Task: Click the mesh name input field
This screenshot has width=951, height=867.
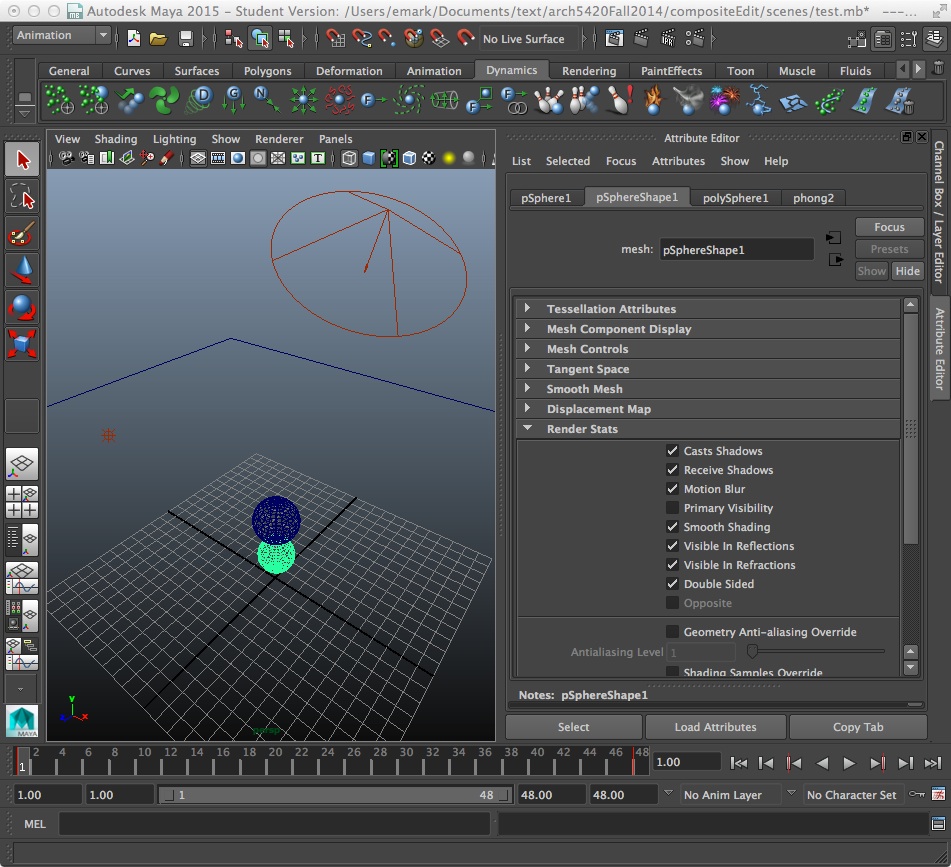Action: 736,249
